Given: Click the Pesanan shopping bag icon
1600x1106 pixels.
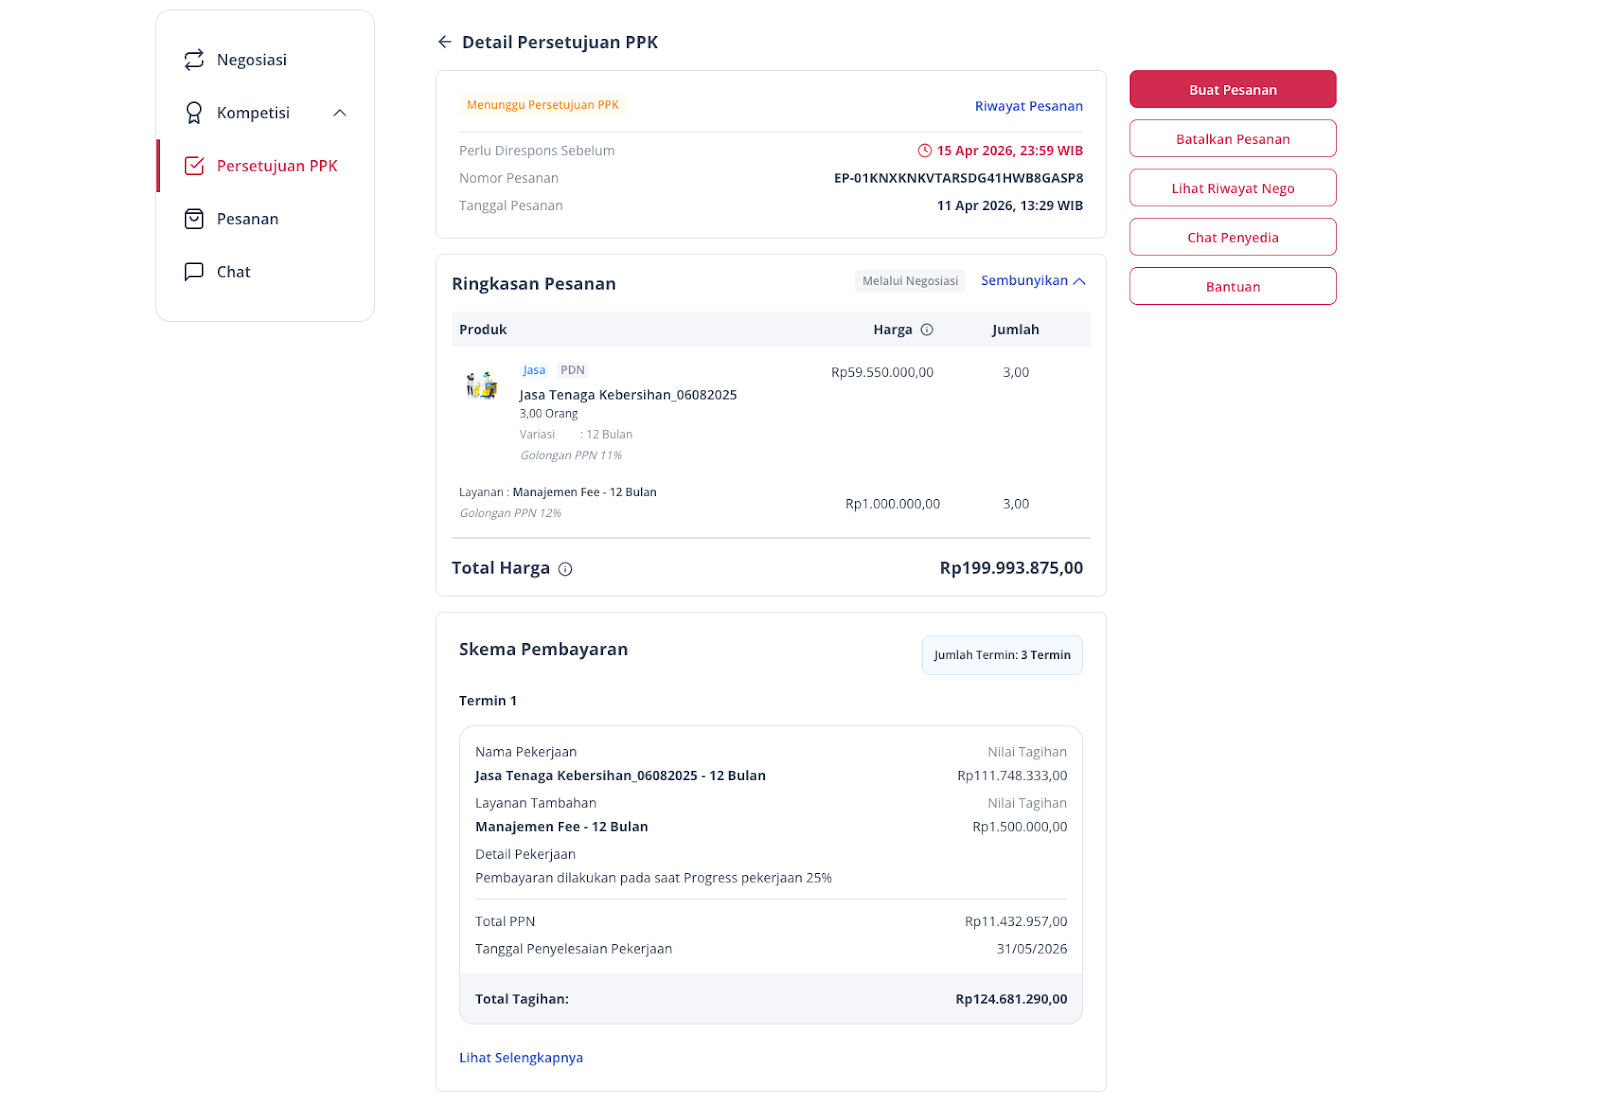Looking at the screenshot, I should click(194, 219).
